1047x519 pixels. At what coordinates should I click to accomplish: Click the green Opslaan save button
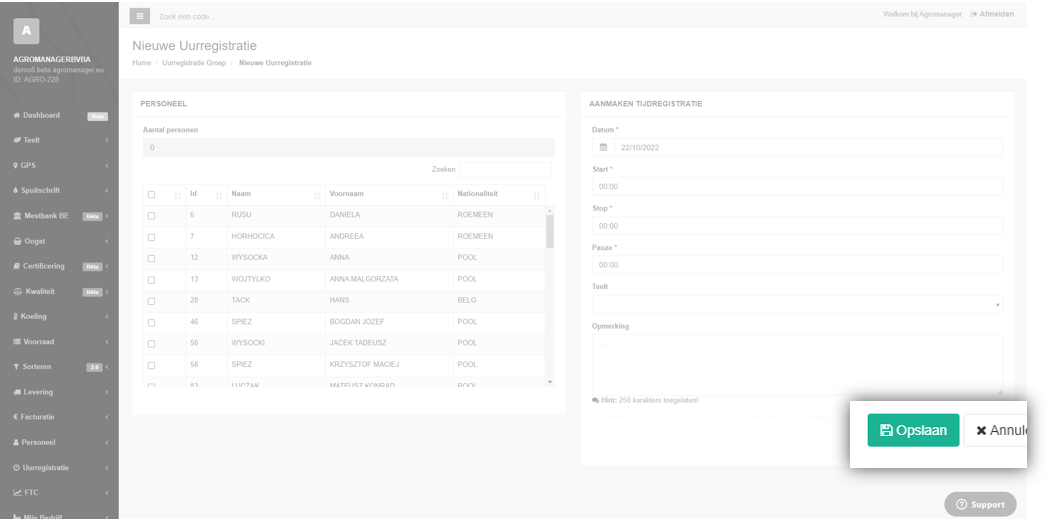[913, 430]
